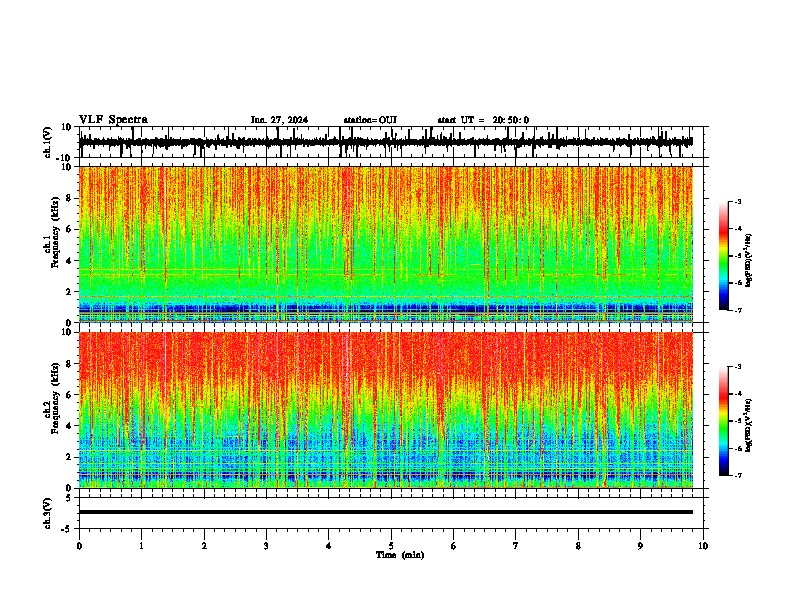This screenshot has width=792, height=612.
Task: Click the "-3" tick on ch.2 colorbar
Action: tap(737, 367)
